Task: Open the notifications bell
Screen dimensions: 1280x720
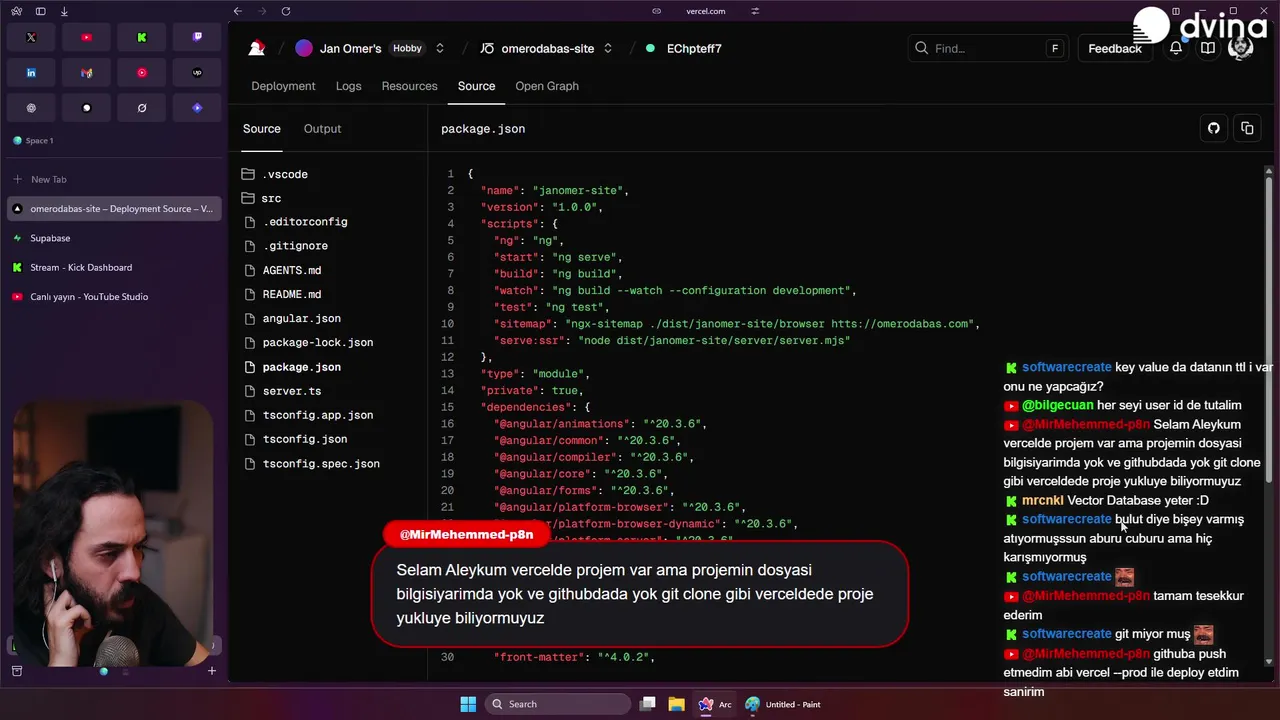Action: [1176, 48]
